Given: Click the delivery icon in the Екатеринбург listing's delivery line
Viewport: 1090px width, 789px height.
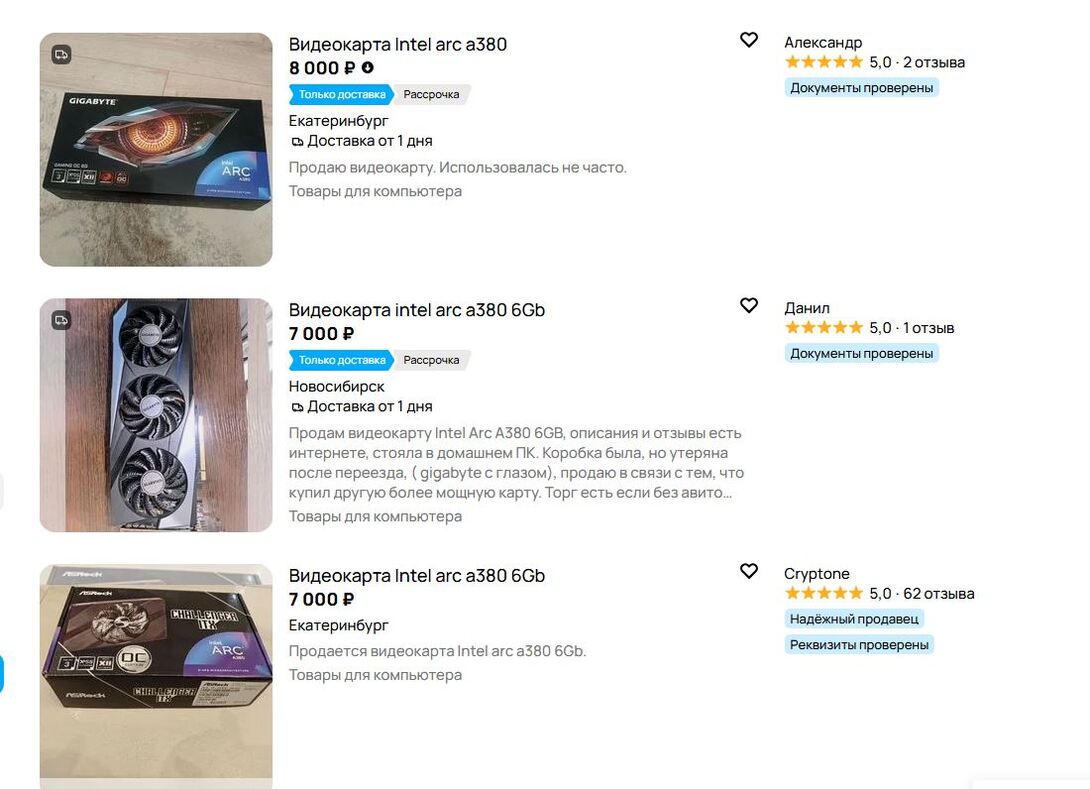Looking at the screenshot, I should tap(297, 142).
